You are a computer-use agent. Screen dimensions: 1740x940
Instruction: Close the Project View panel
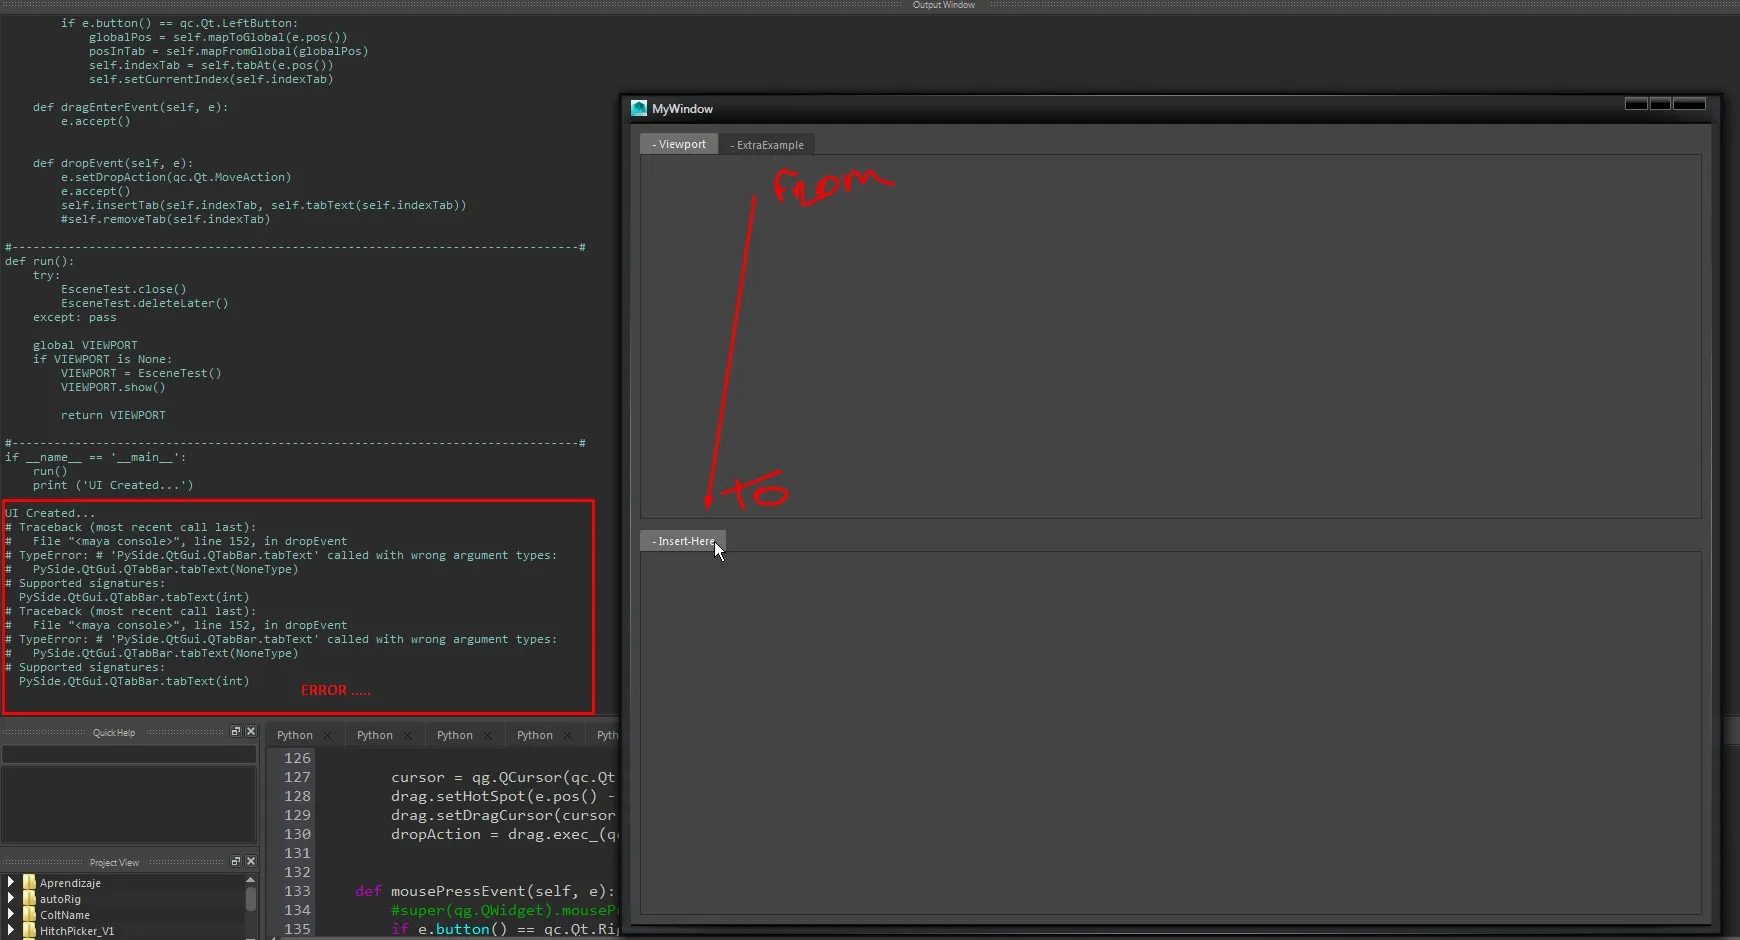pyautogui.click(x=251, y=862)
